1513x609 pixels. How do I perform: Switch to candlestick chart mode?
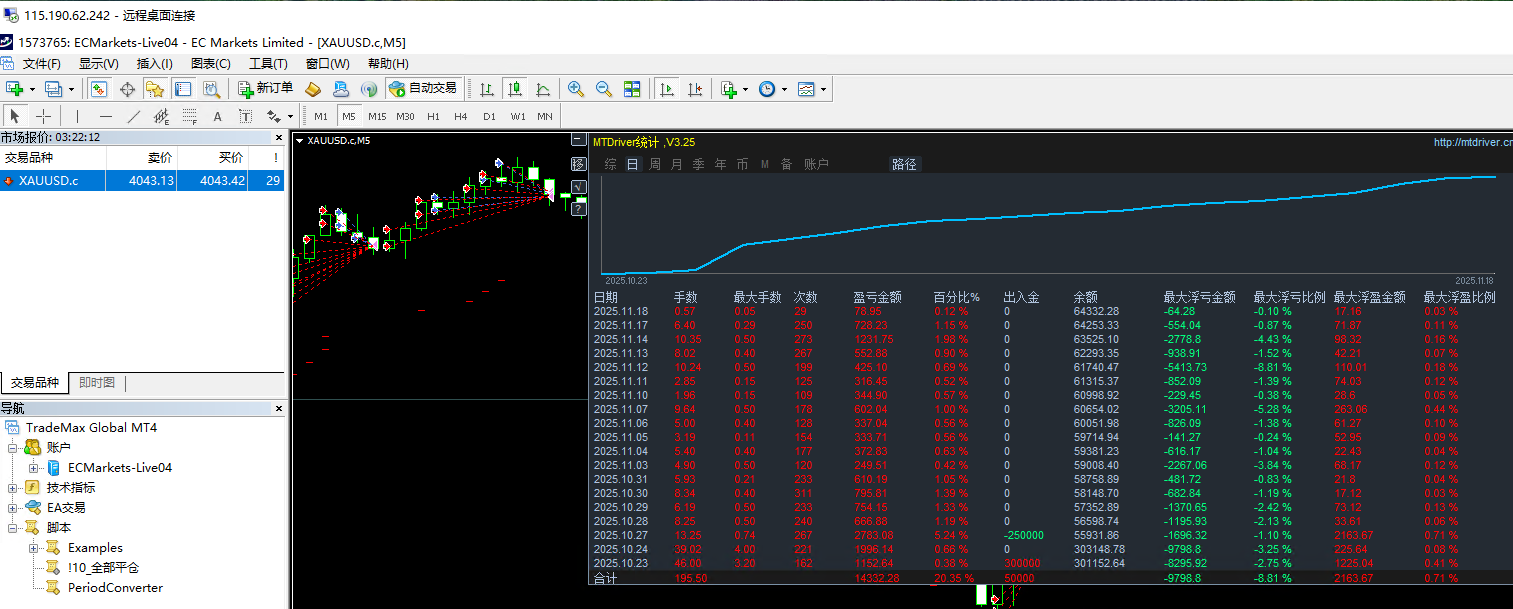[515, 88]
